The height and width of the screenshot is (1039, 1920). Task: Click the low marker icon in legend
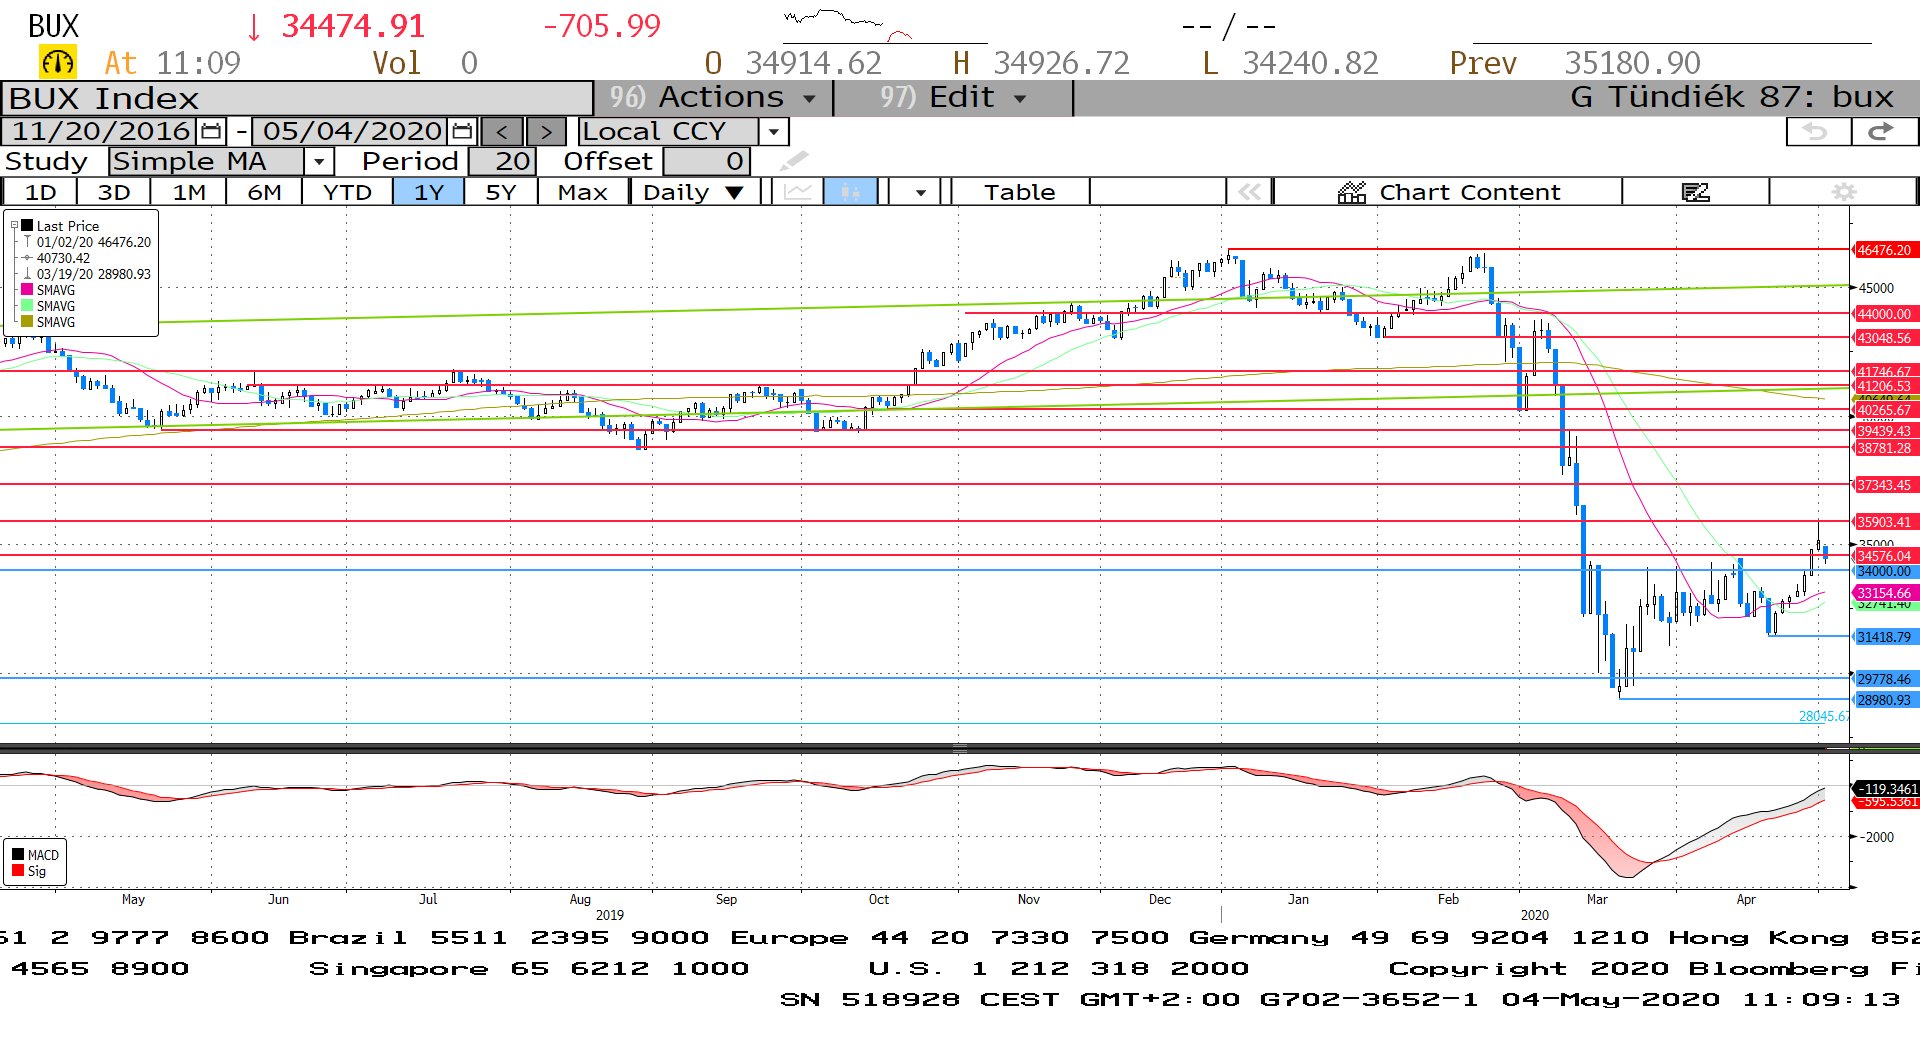tap(28, 274)
